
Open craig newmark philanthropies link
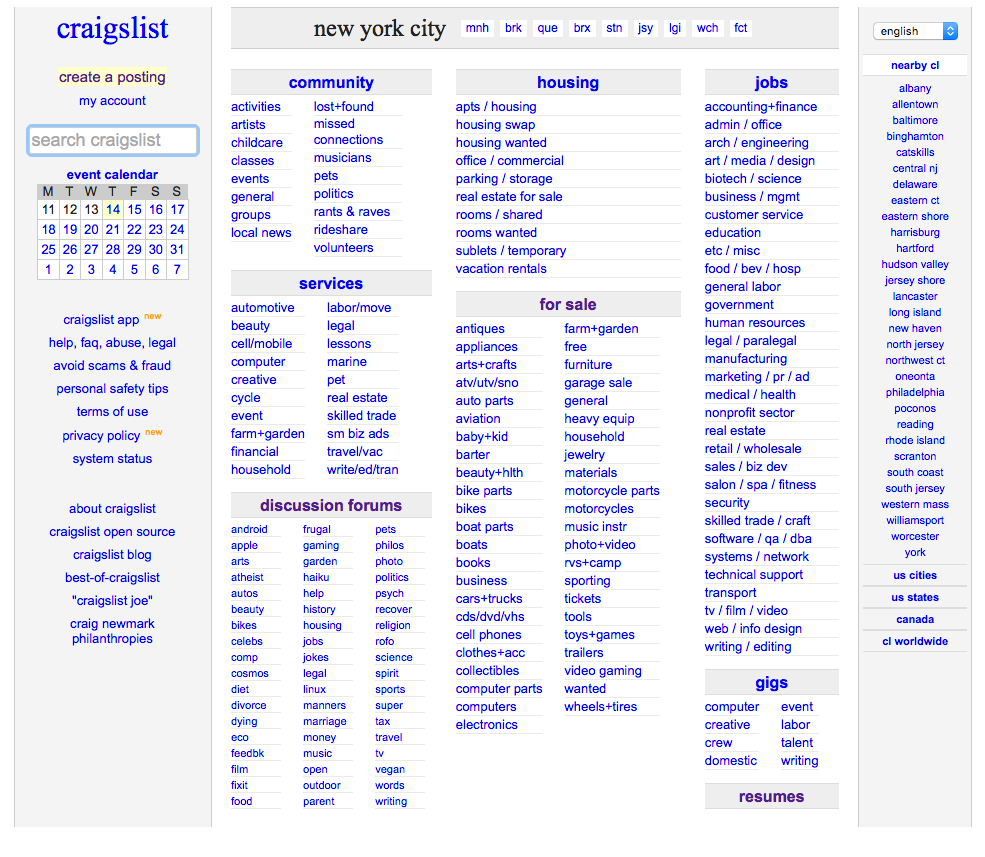coord(112,631)
